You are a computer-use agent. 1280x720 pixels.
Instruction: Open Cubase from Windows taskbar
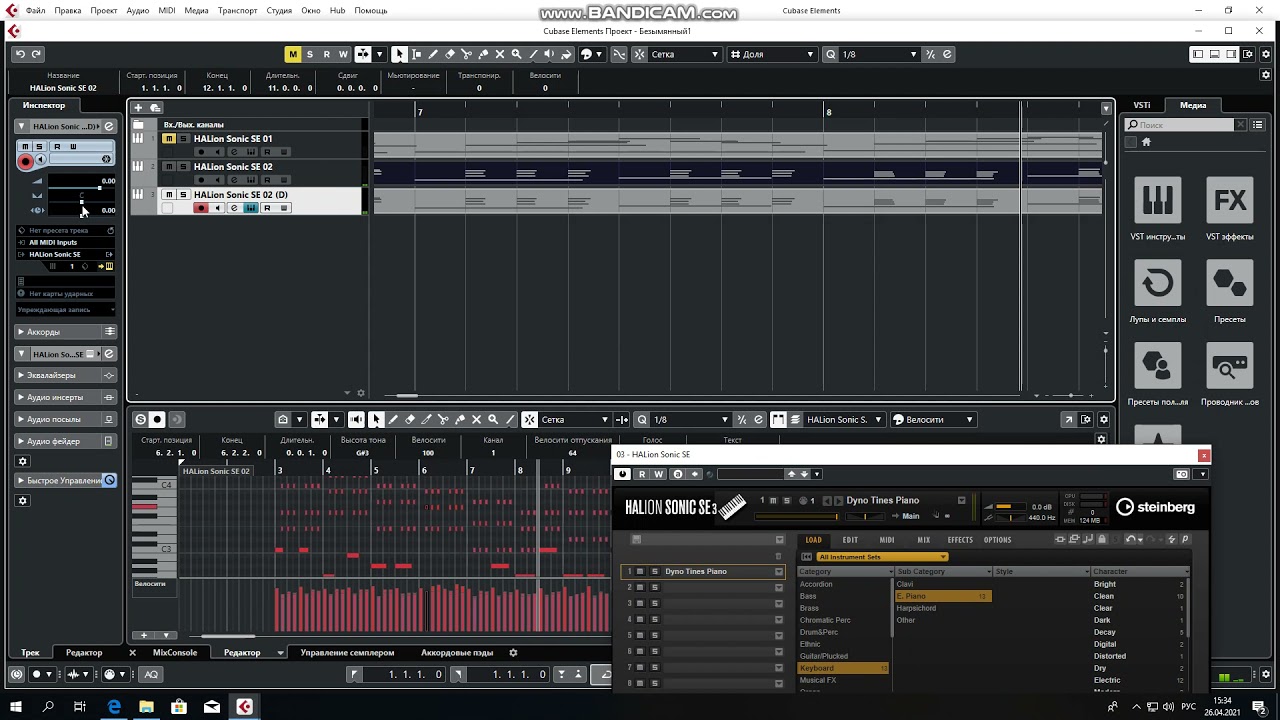click(x=244, y=707)
